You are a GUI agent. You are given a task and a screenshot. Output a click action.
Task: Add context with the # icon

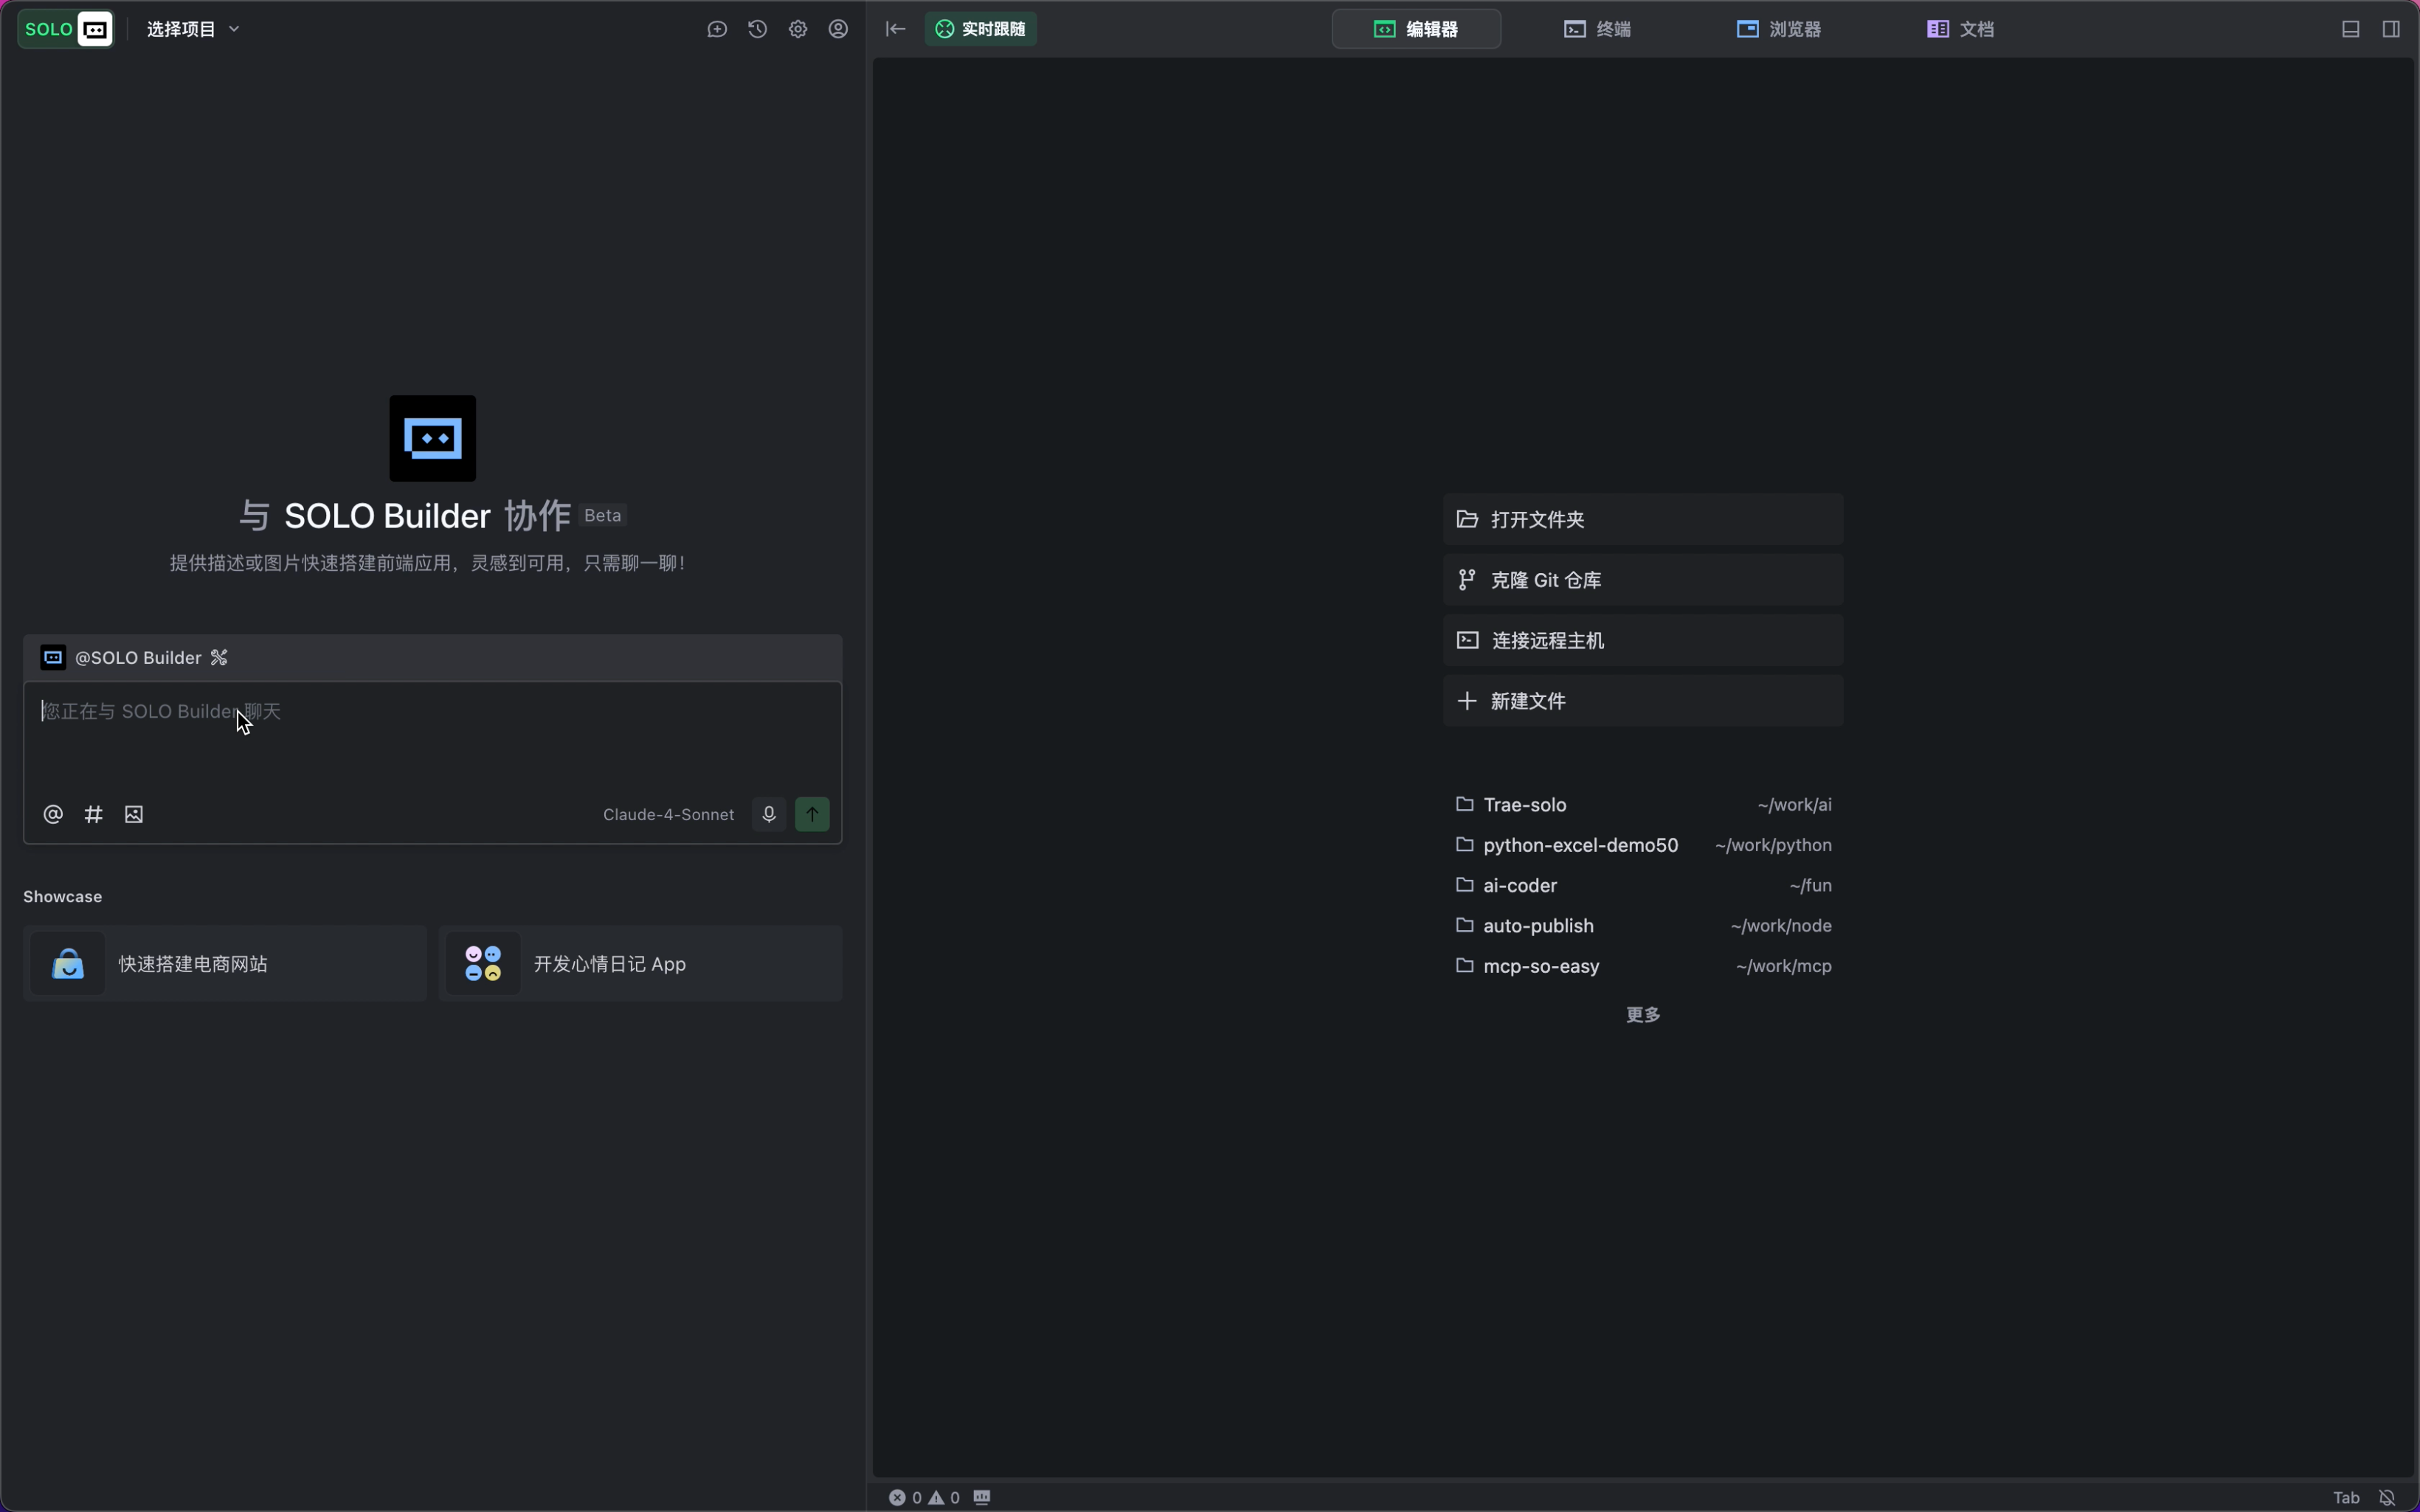click(x=93, y=814)
